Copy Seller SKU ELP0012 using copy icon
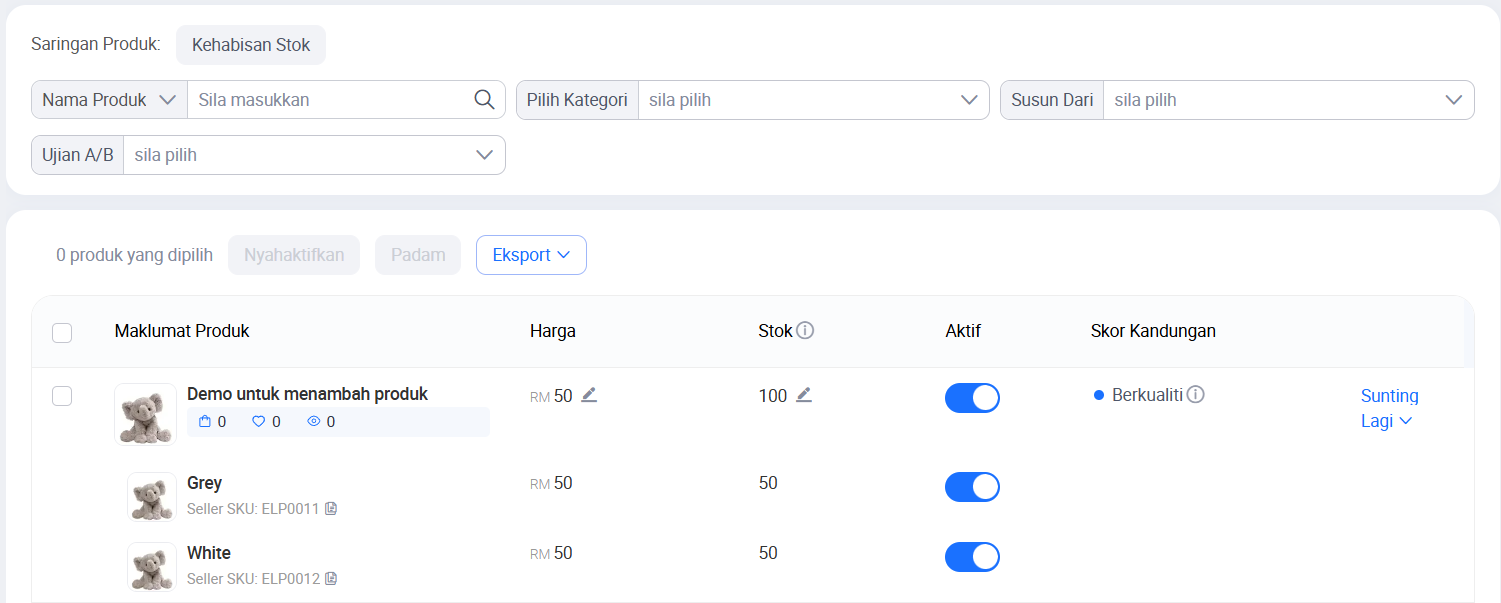This screenshot has height=603, width=1501. [x=331, y=579]
